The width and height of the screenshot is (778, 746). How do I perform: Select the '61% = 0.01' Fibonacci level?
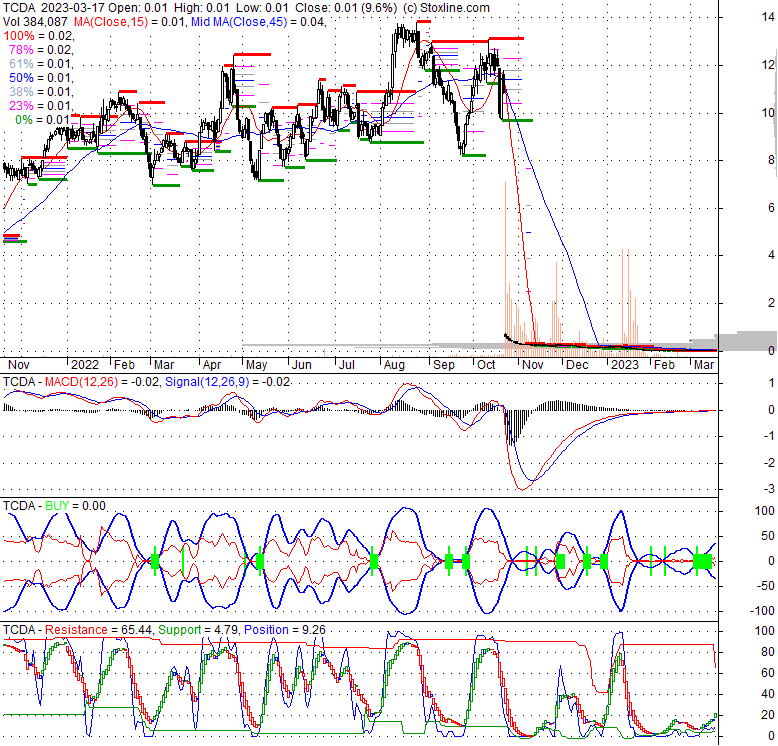coord(41,63)
